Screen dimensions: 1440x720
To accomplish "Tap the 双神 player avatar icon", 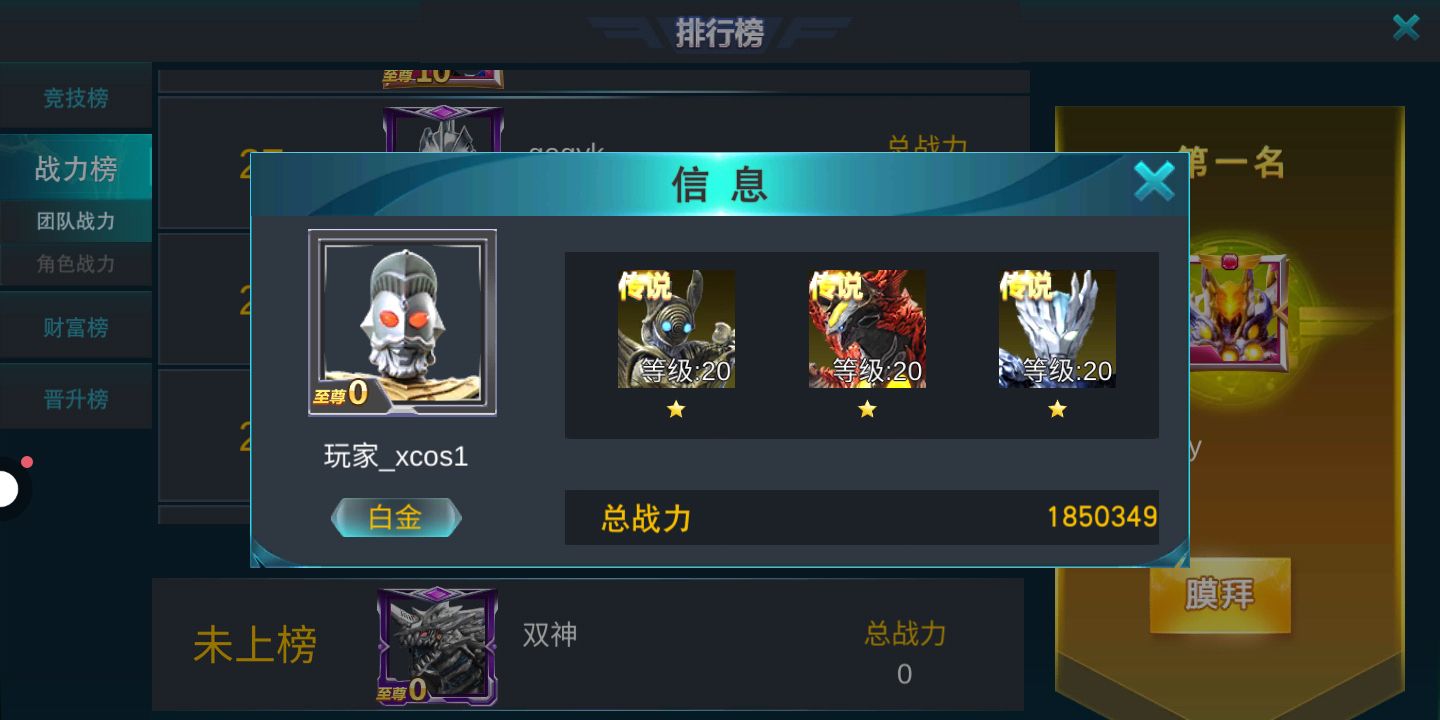I will [437, 646].
